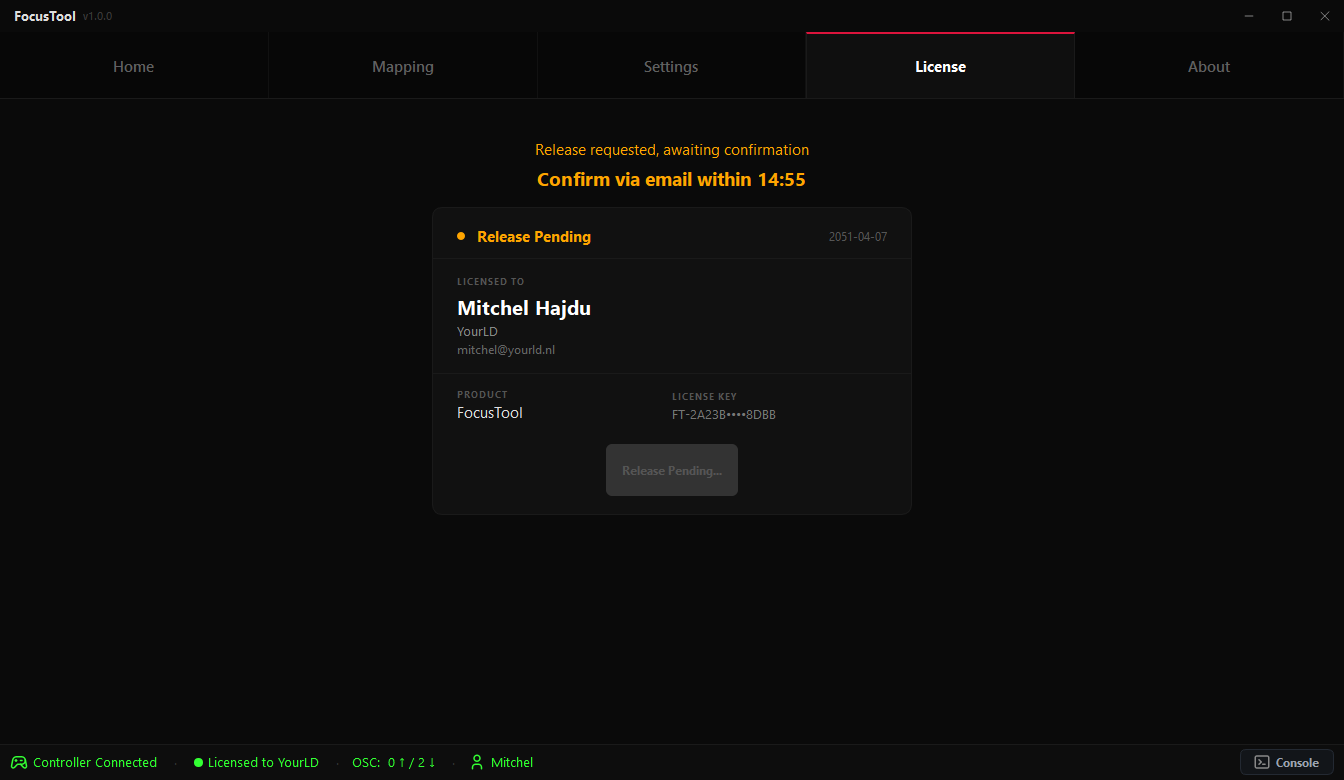Click the Release Pending header label
Screen dimensions: 1344x780
(x=534, y=237)
